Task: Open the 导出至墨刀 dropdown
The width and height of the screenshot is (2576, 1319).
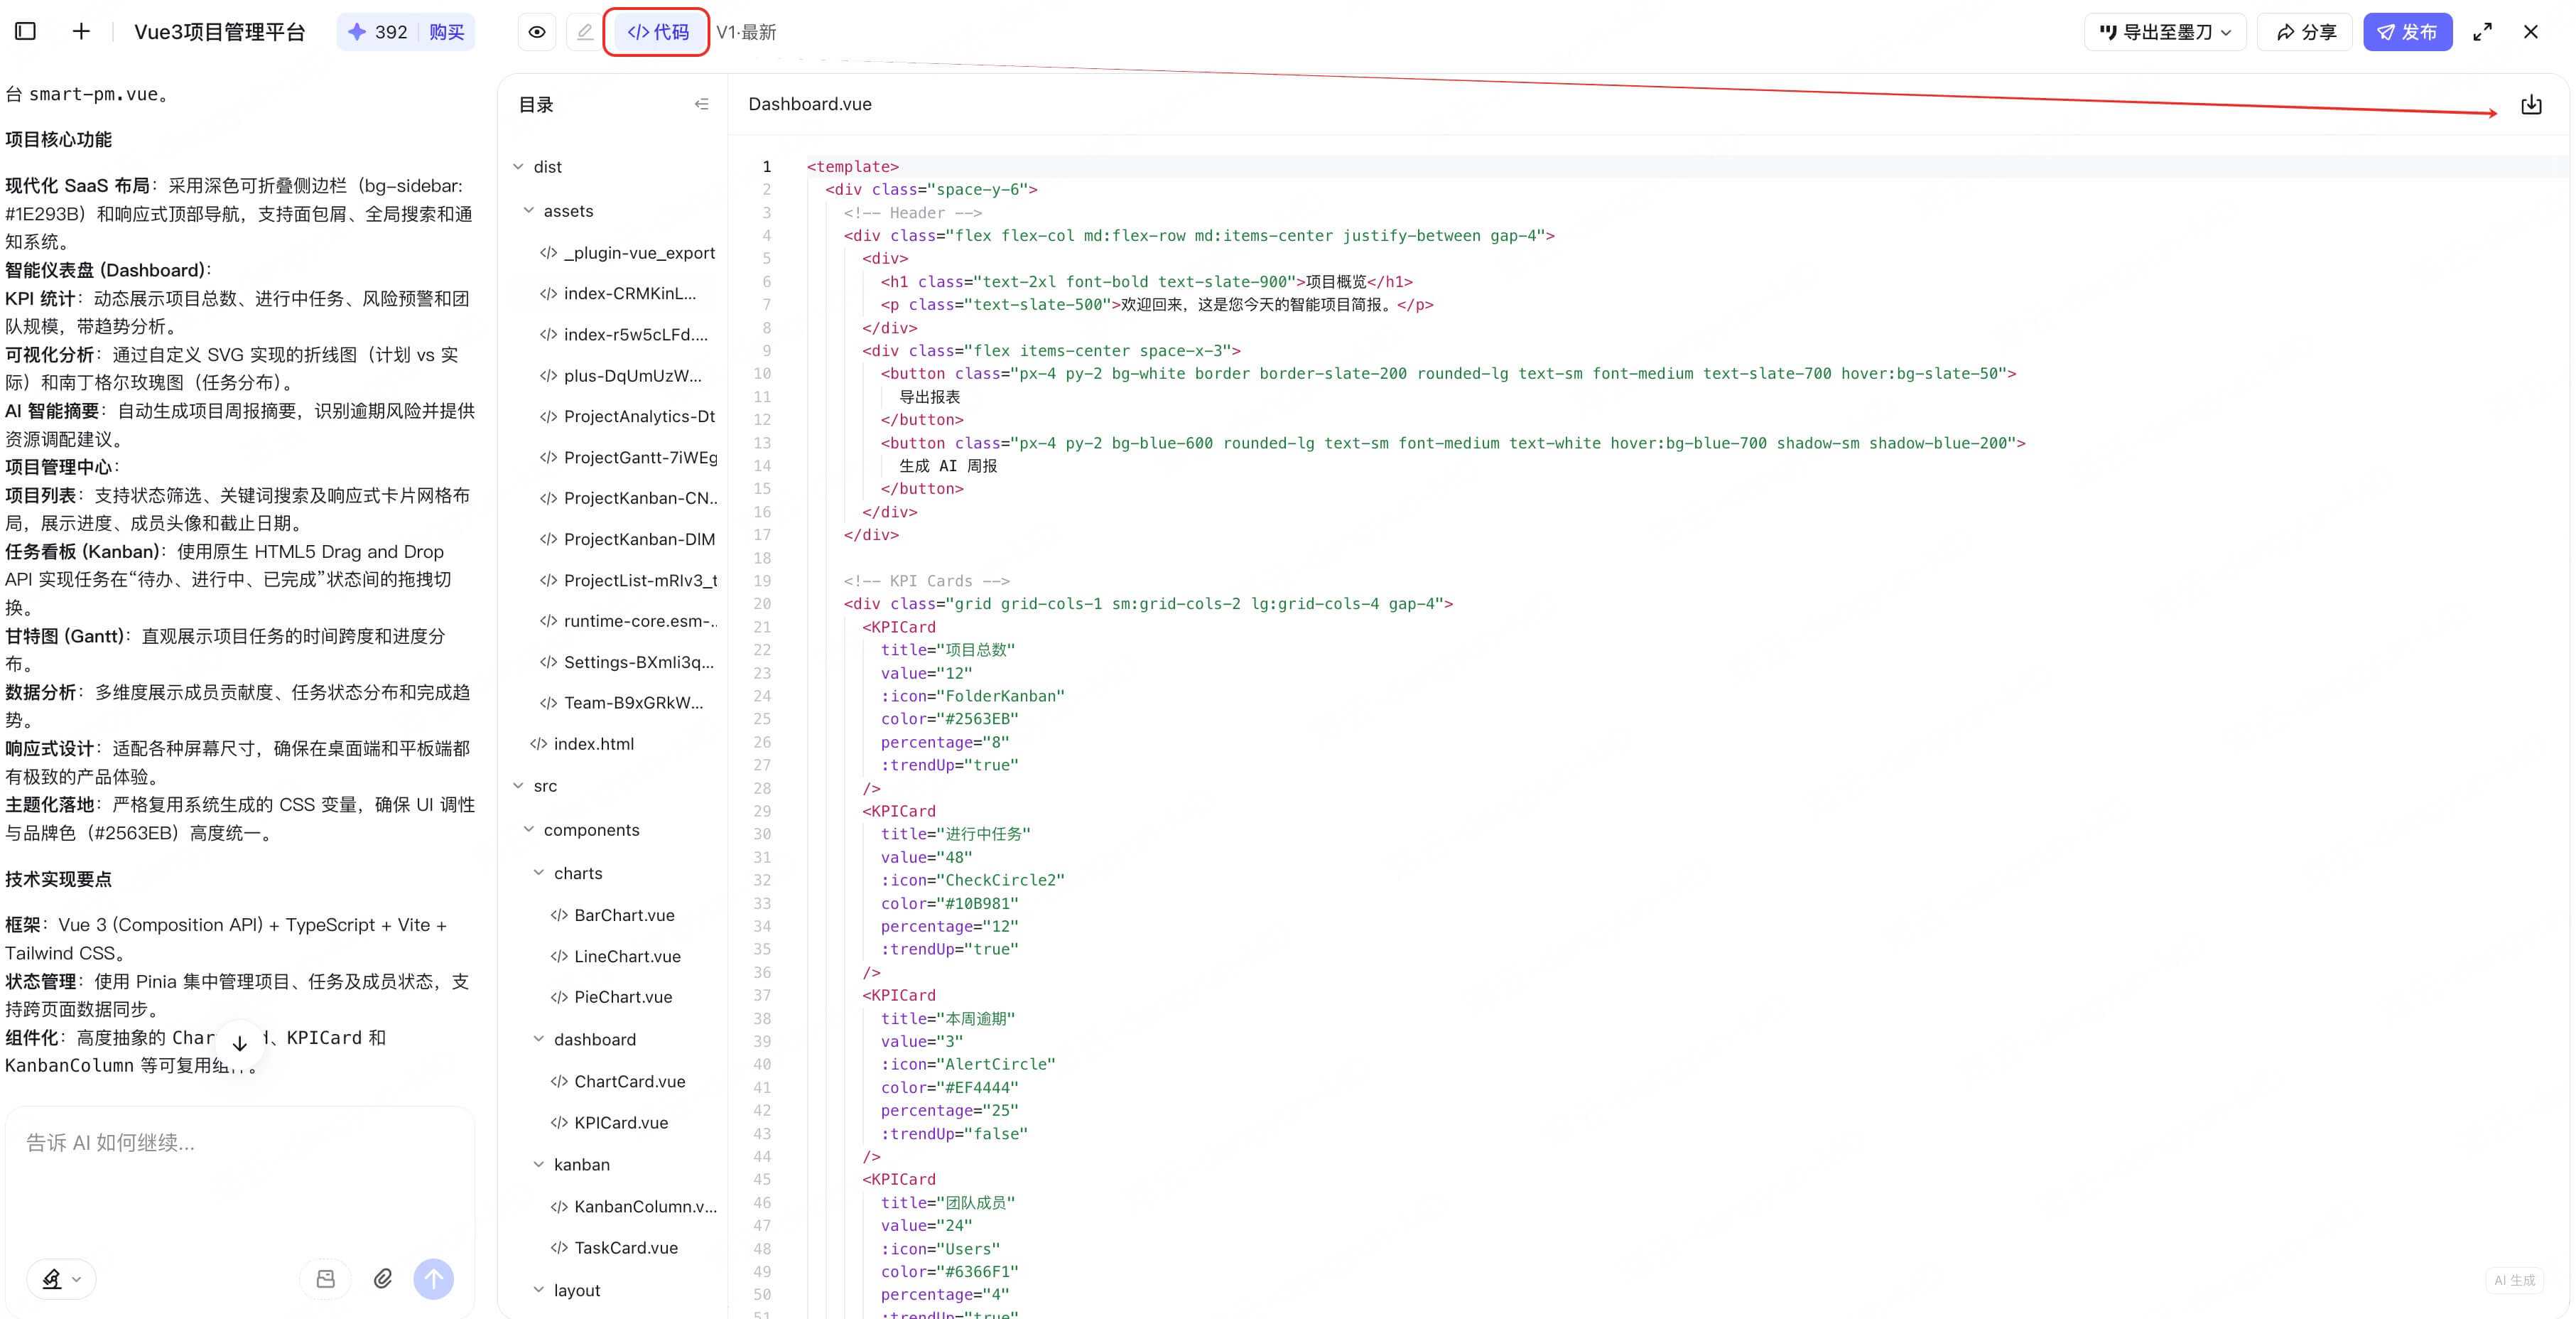Action: [2164, 32]
